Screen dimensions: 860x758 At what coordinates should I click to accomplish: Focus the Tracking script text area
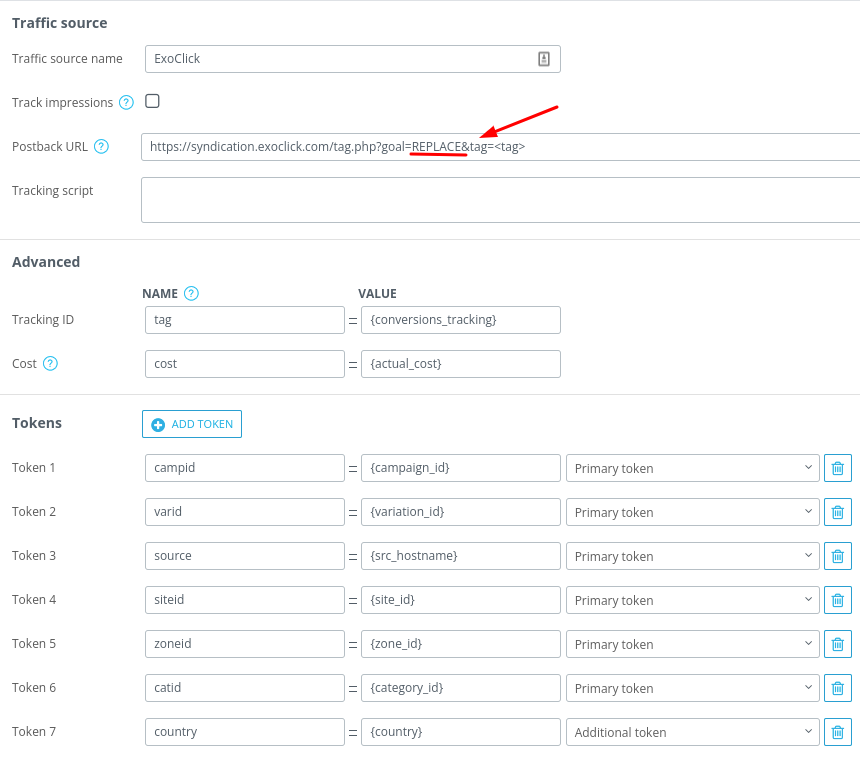click(x=500, y=200)
